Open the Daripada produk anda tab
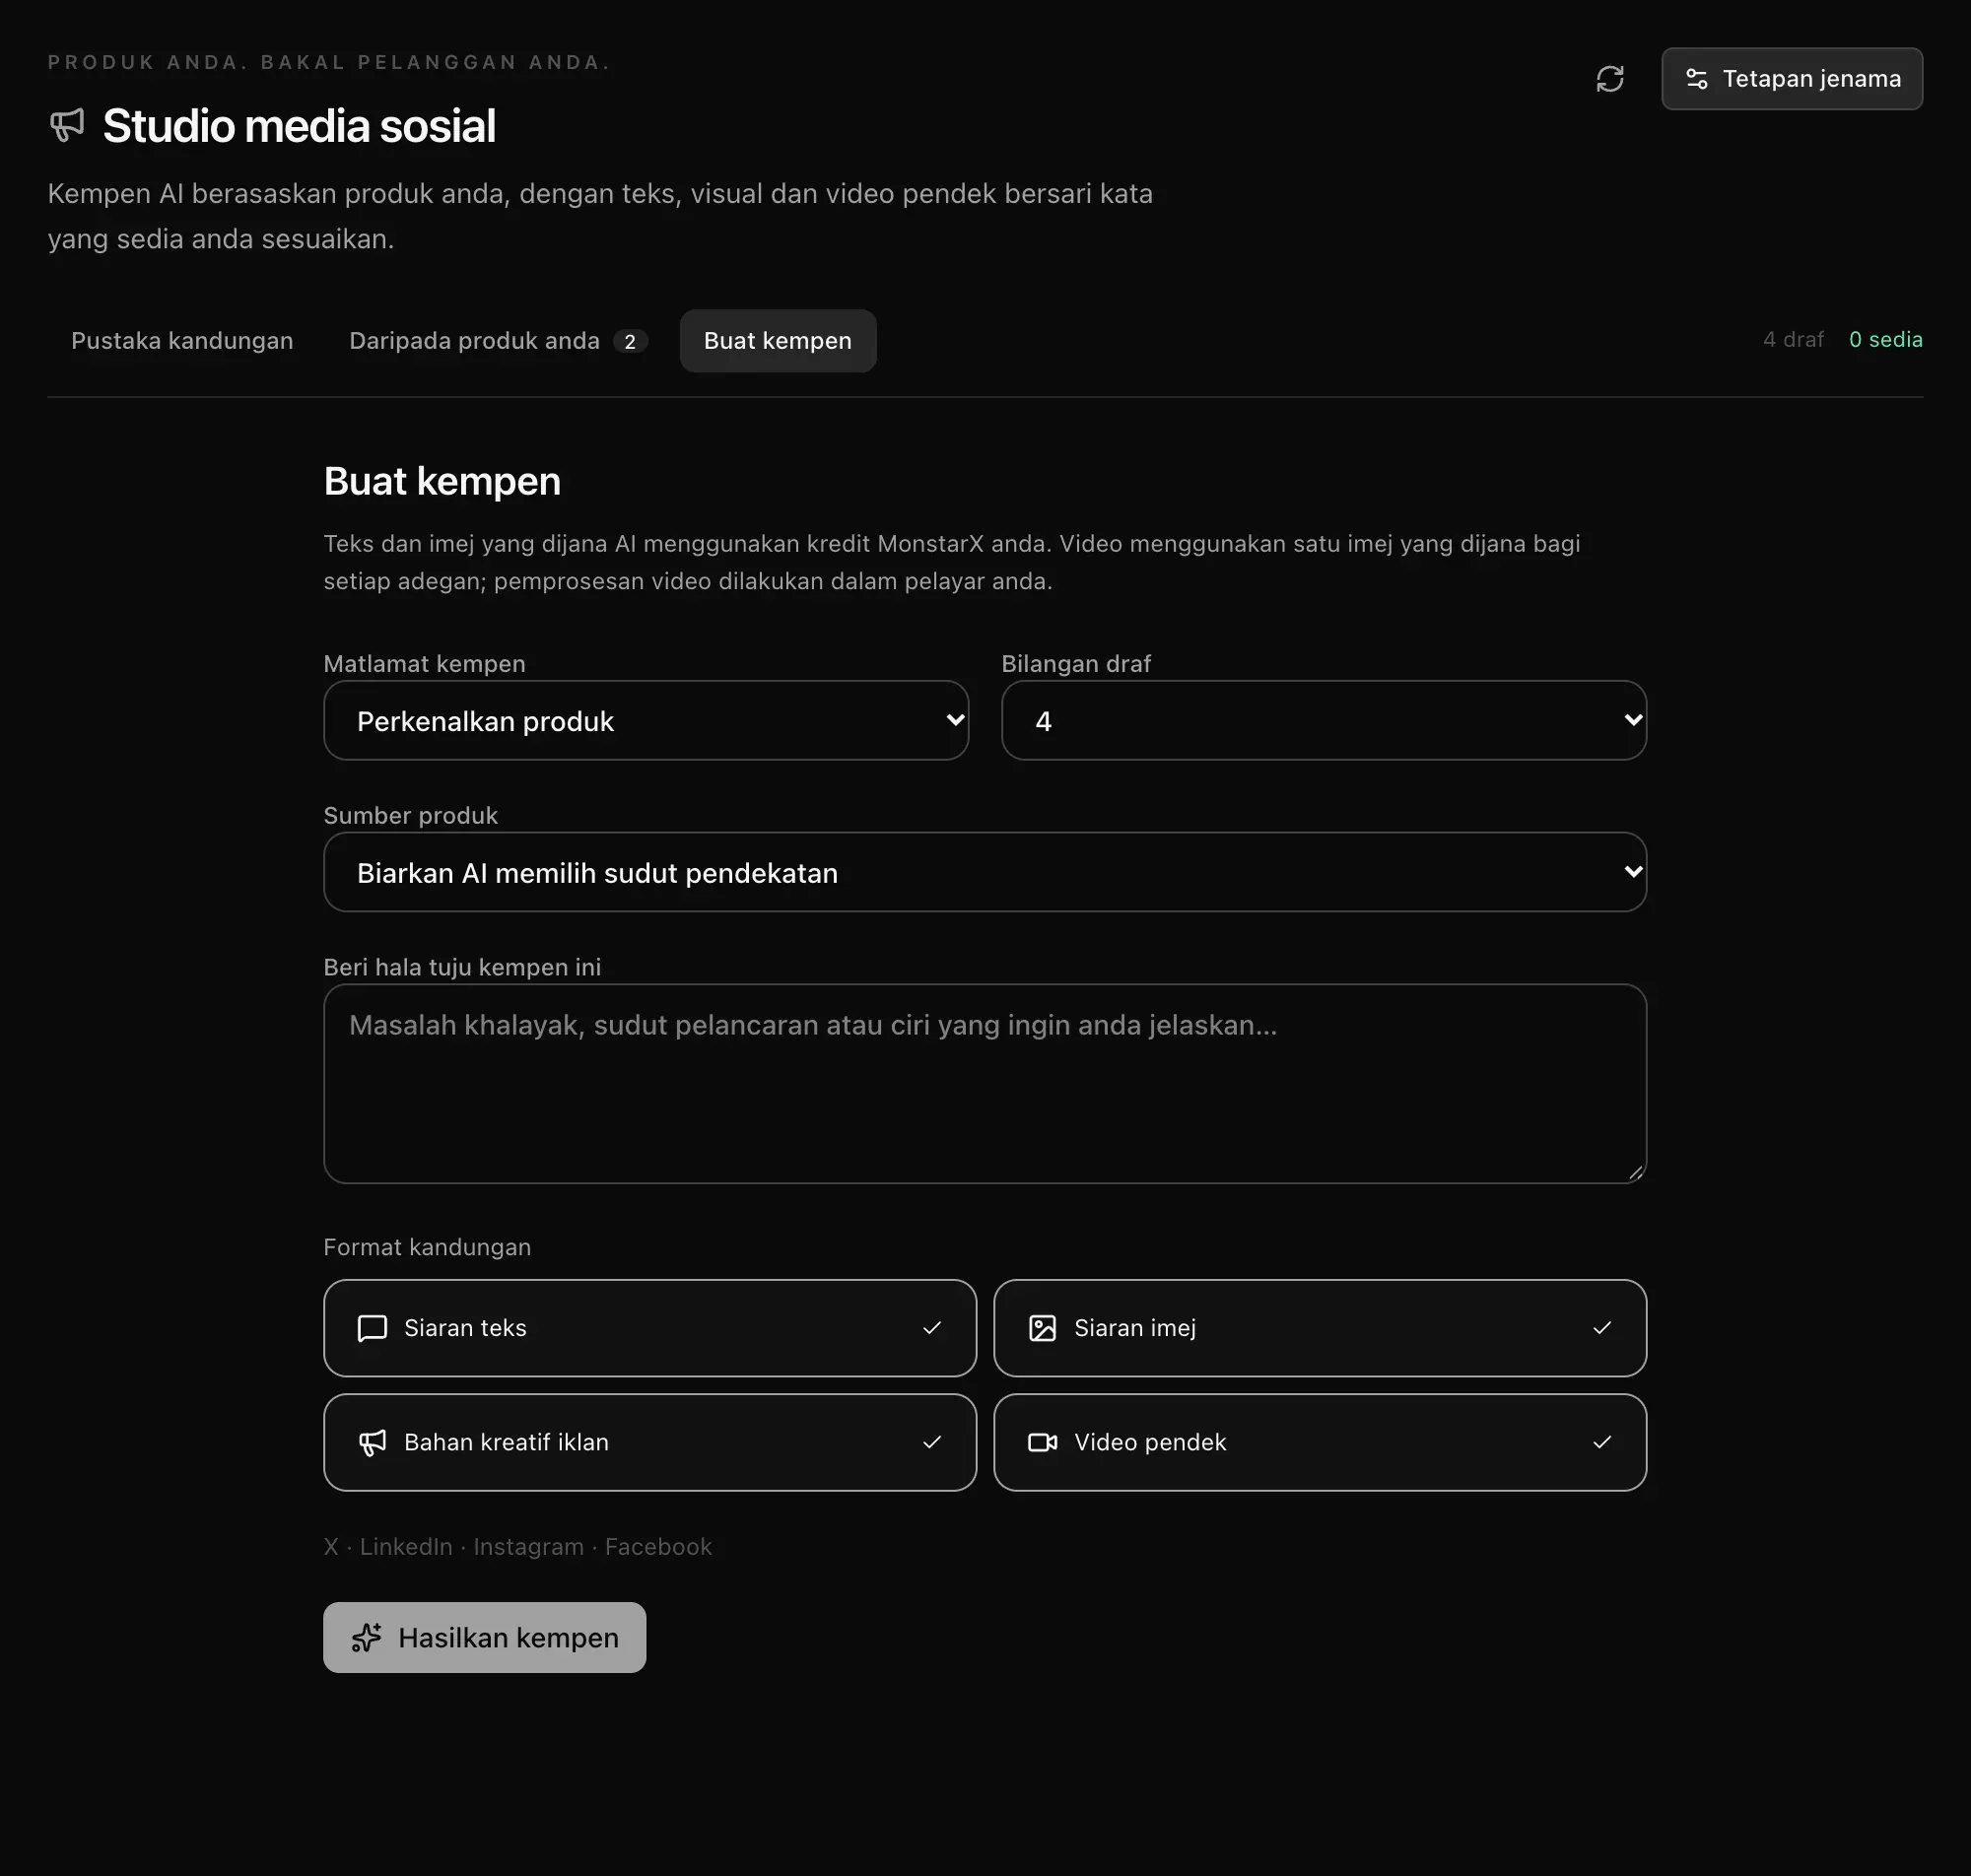This screenshot has width=1971, height=1876. 498,341
